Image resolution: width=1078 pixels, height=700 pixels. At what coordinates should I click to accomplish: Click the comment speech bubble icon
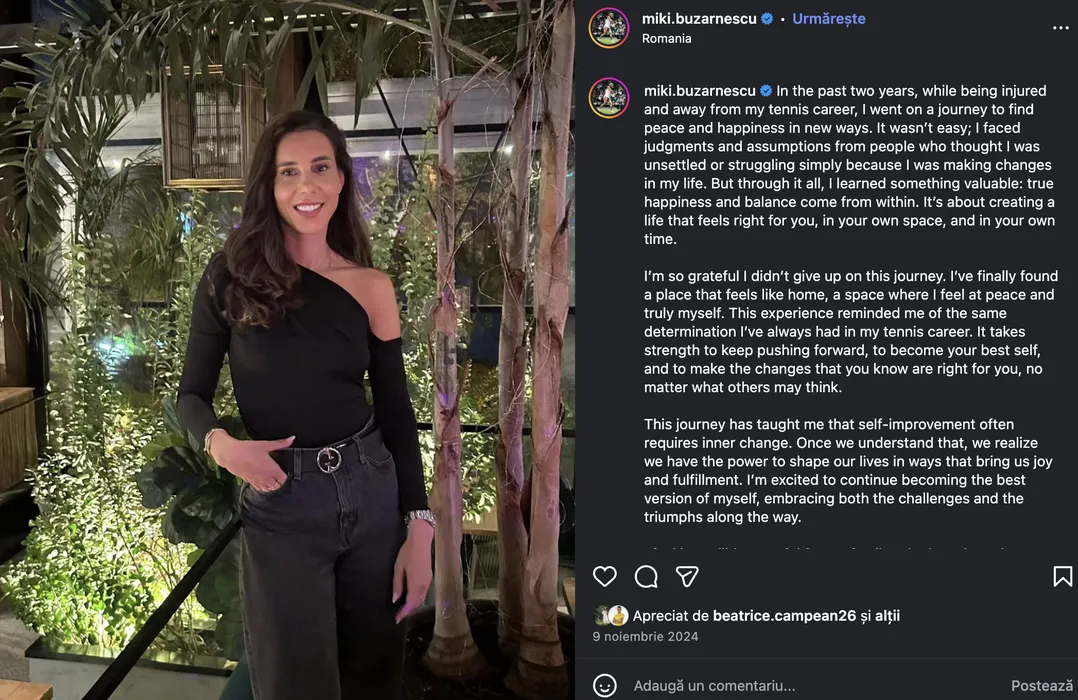pos(646,576)
